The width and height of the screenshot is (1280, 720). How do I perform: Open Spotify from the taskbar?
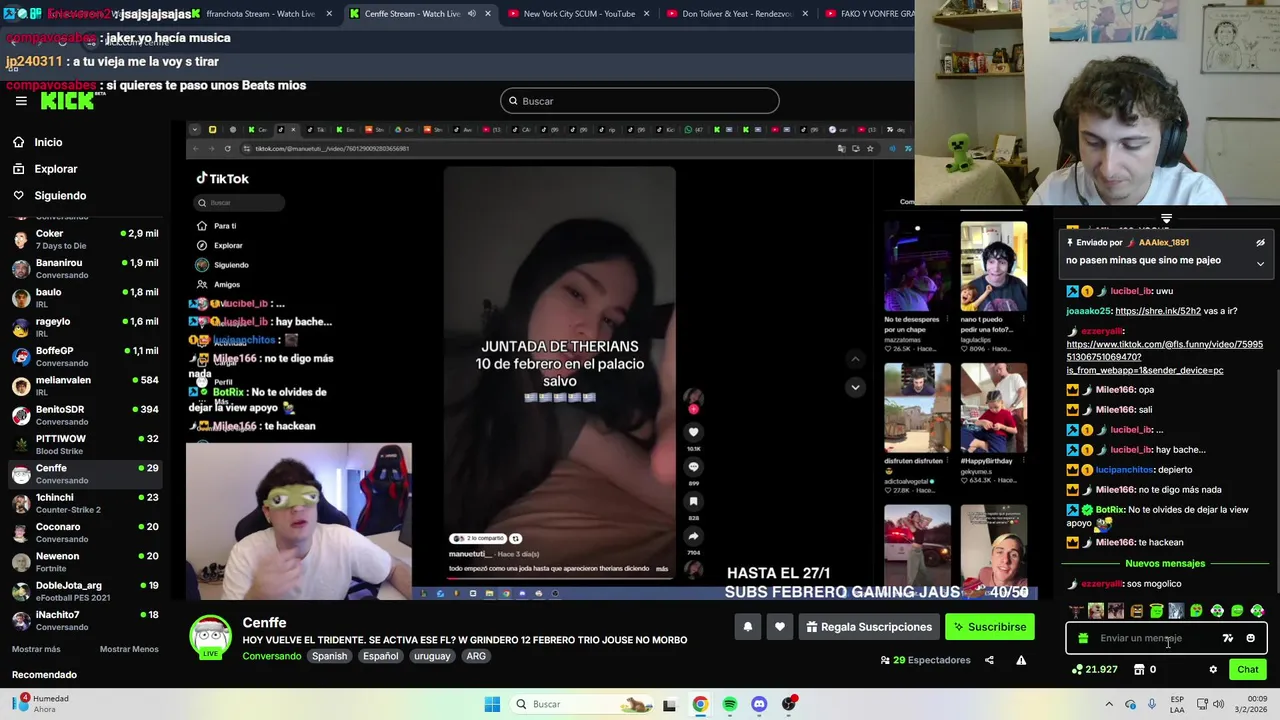730,704
